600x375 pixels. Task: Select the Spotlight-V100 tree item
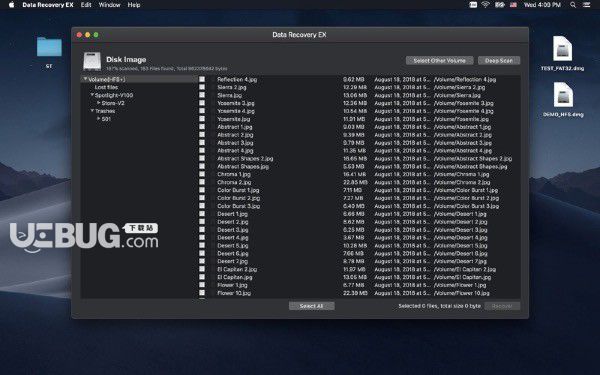point(114,95)
